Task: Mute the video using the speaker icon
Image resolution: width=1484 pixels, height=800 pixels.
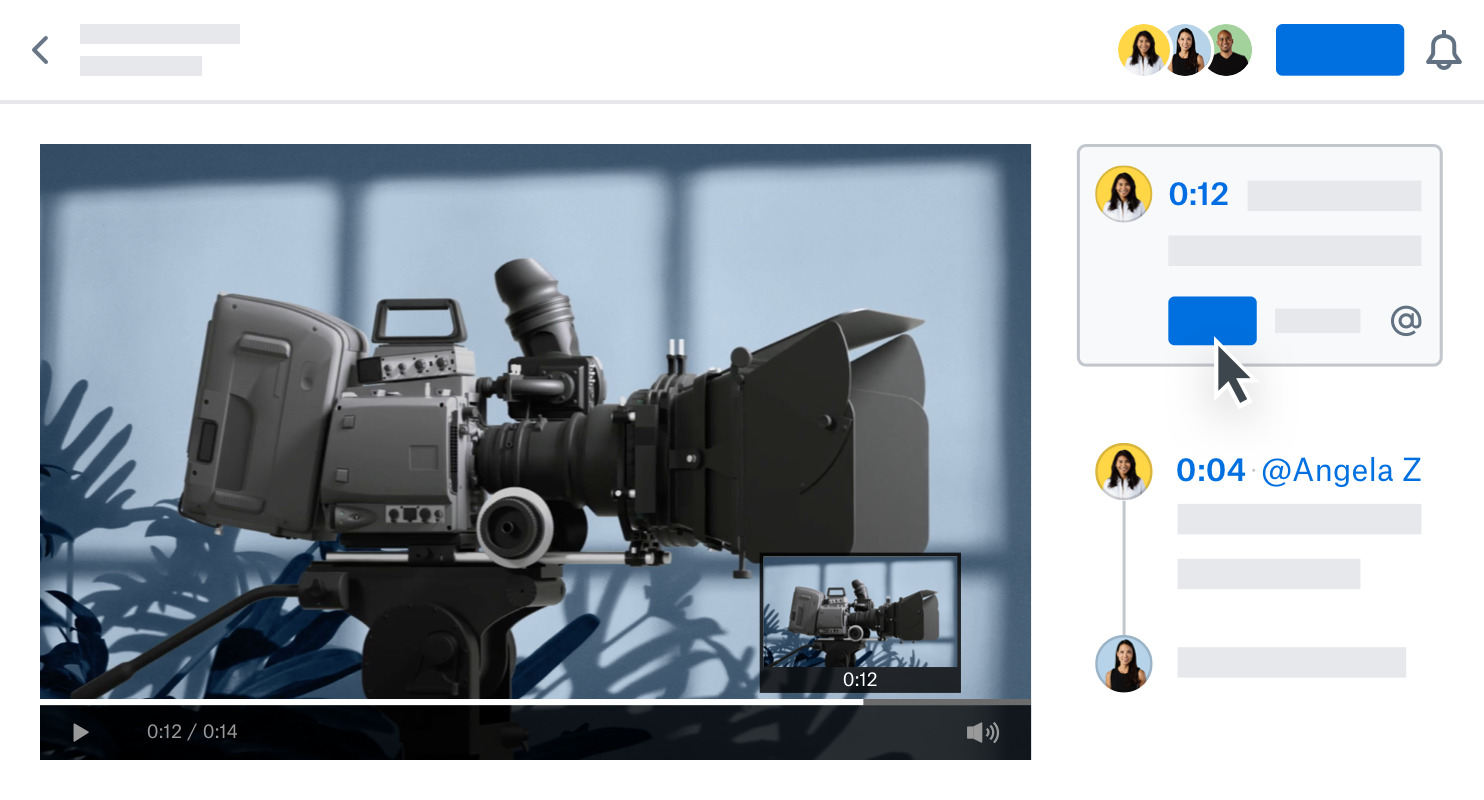Action: pos(982,733)
